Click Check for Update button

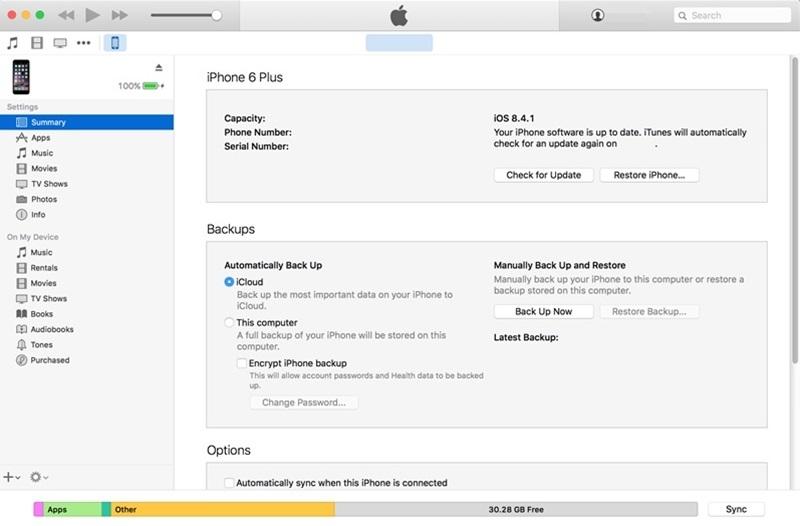[x=543, y=175]
